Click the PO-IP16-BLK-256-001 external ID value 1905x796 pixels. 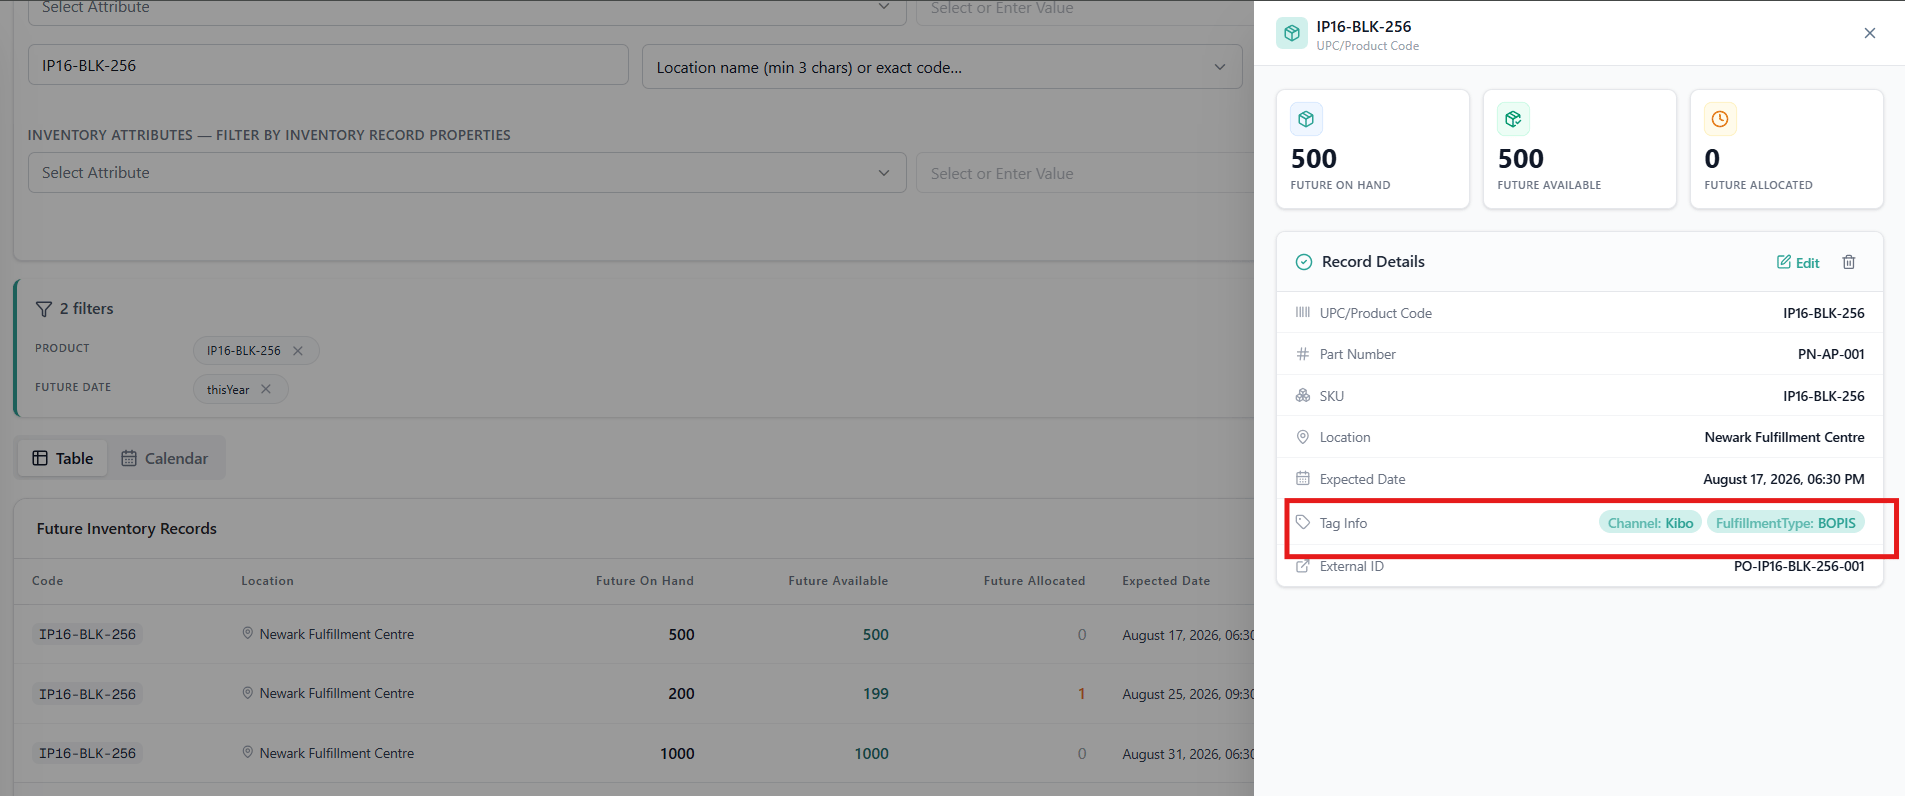[1799, 566]
